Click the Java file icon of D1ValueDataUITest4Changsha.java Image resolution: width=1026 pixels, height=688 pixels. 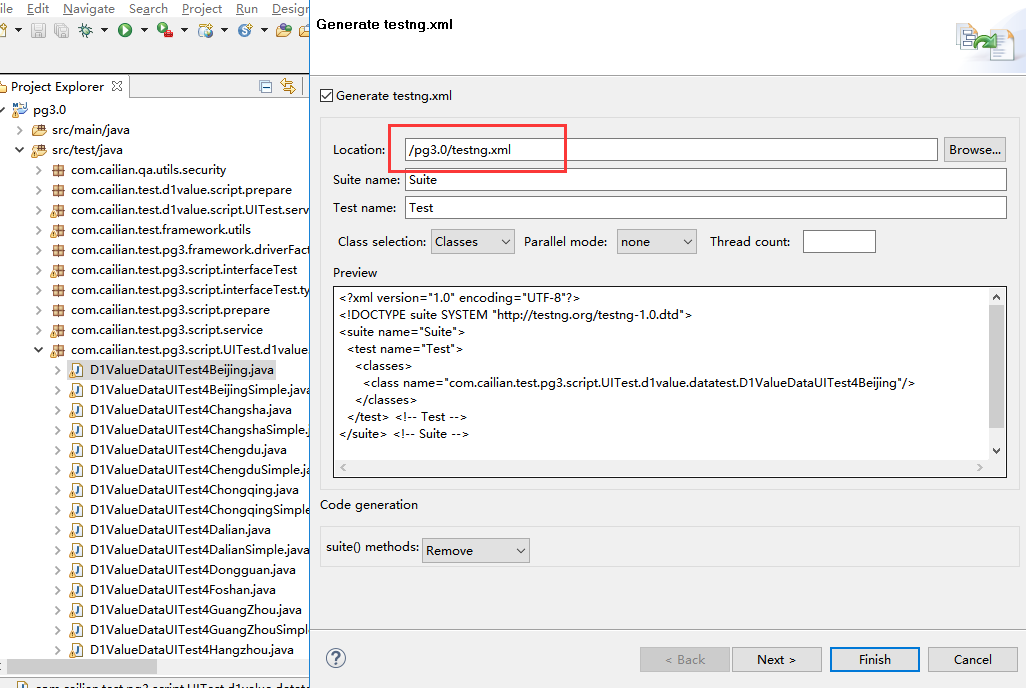(x=77, y=410)
